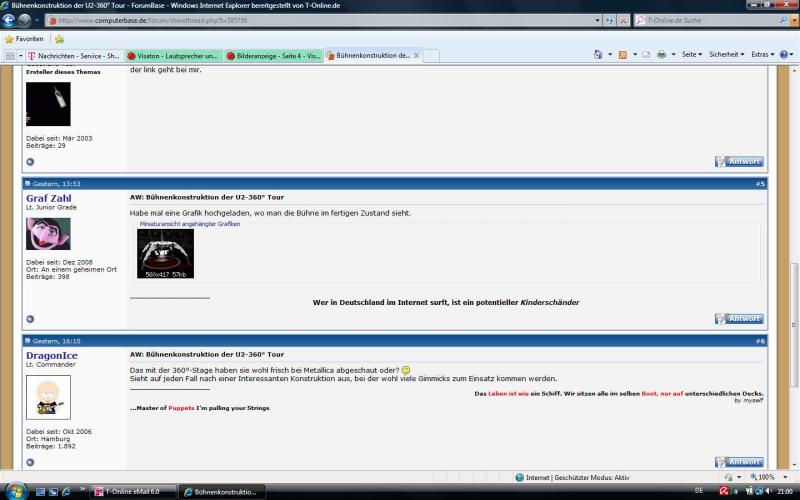Viewport: 800px width, 500px height.
Task: Expand the Print options dropdown arrow
Action: pyautogui.click(x=673, y=55)
